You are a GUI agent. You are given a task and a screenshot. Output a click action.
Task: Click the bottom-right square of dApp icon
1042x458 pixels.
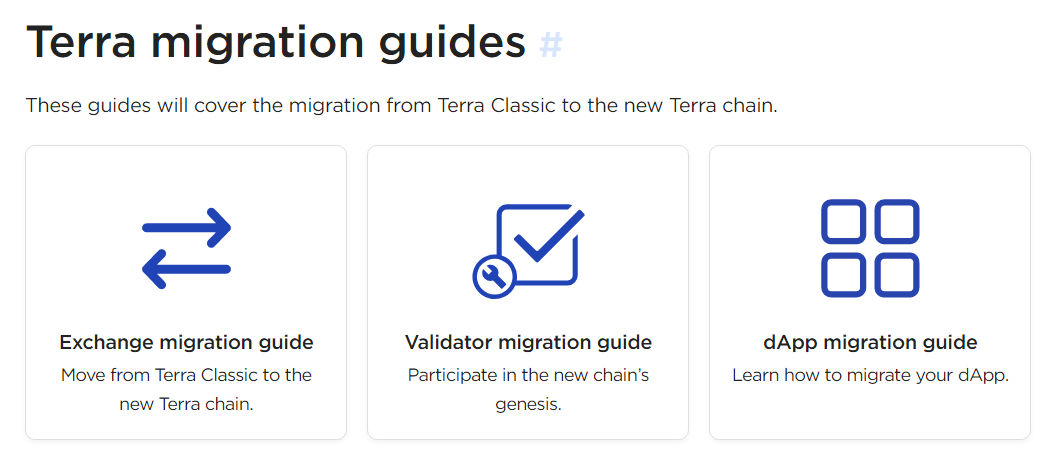[896, 275]
